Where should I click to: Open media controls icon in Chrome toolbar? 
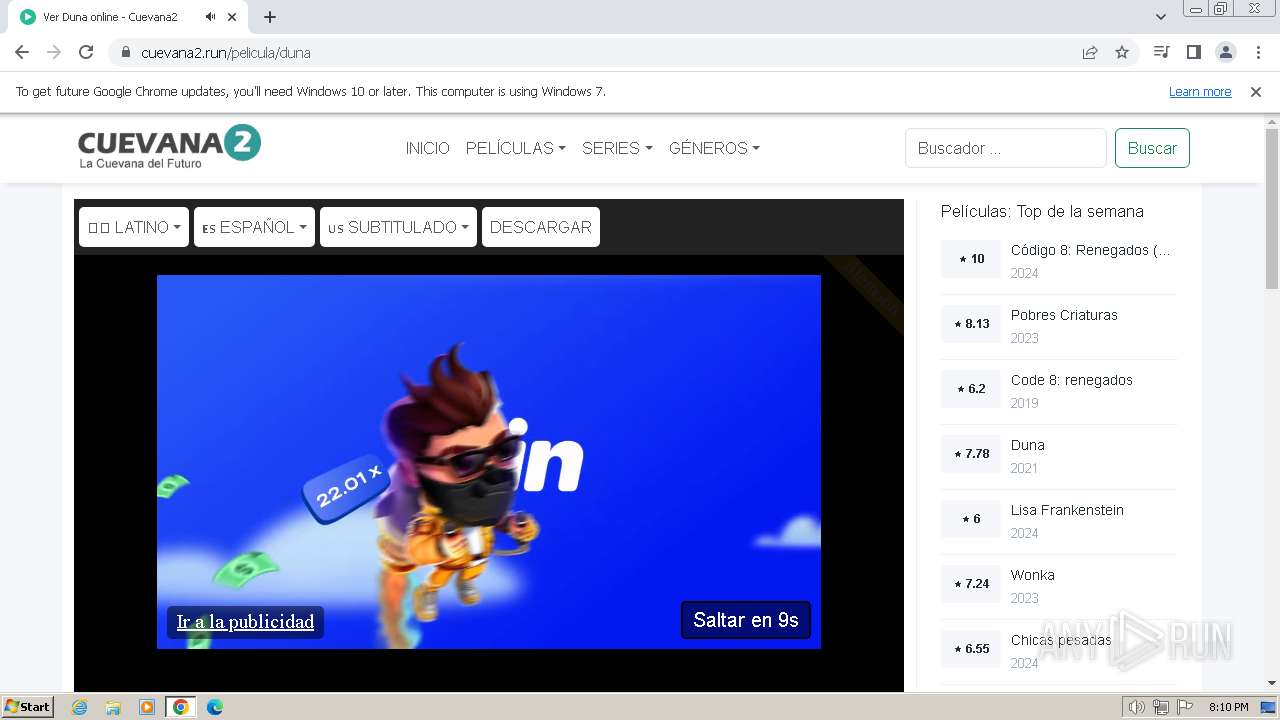(x=1161, y=52)
